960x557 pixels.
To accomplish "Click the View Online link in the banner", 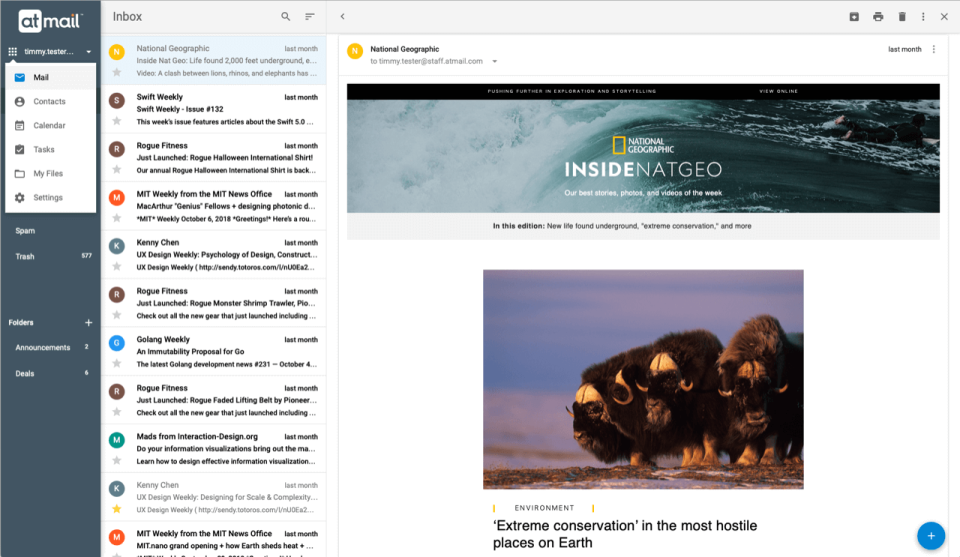I will pyautogui.click(x=778, y=91).
